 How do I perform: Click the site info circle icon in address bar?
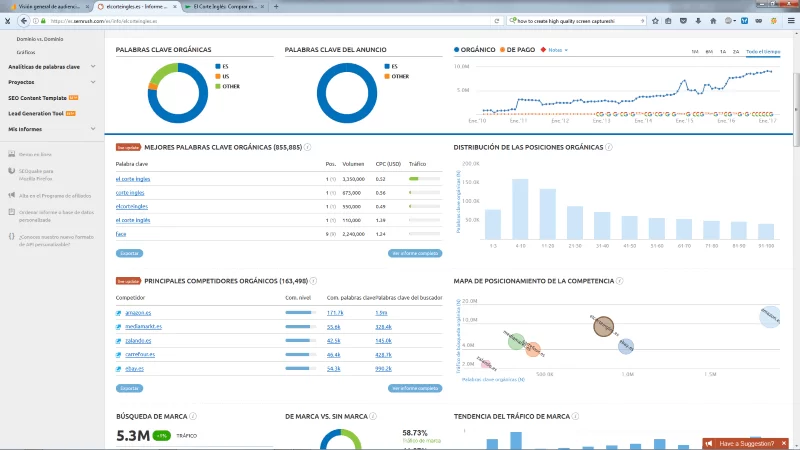click(x=36, y=21)
